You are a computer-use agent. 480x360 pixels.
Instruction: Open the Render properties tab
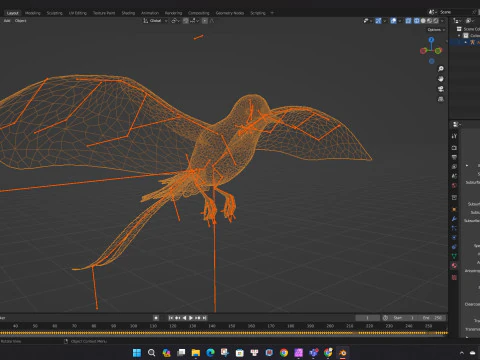454,147
